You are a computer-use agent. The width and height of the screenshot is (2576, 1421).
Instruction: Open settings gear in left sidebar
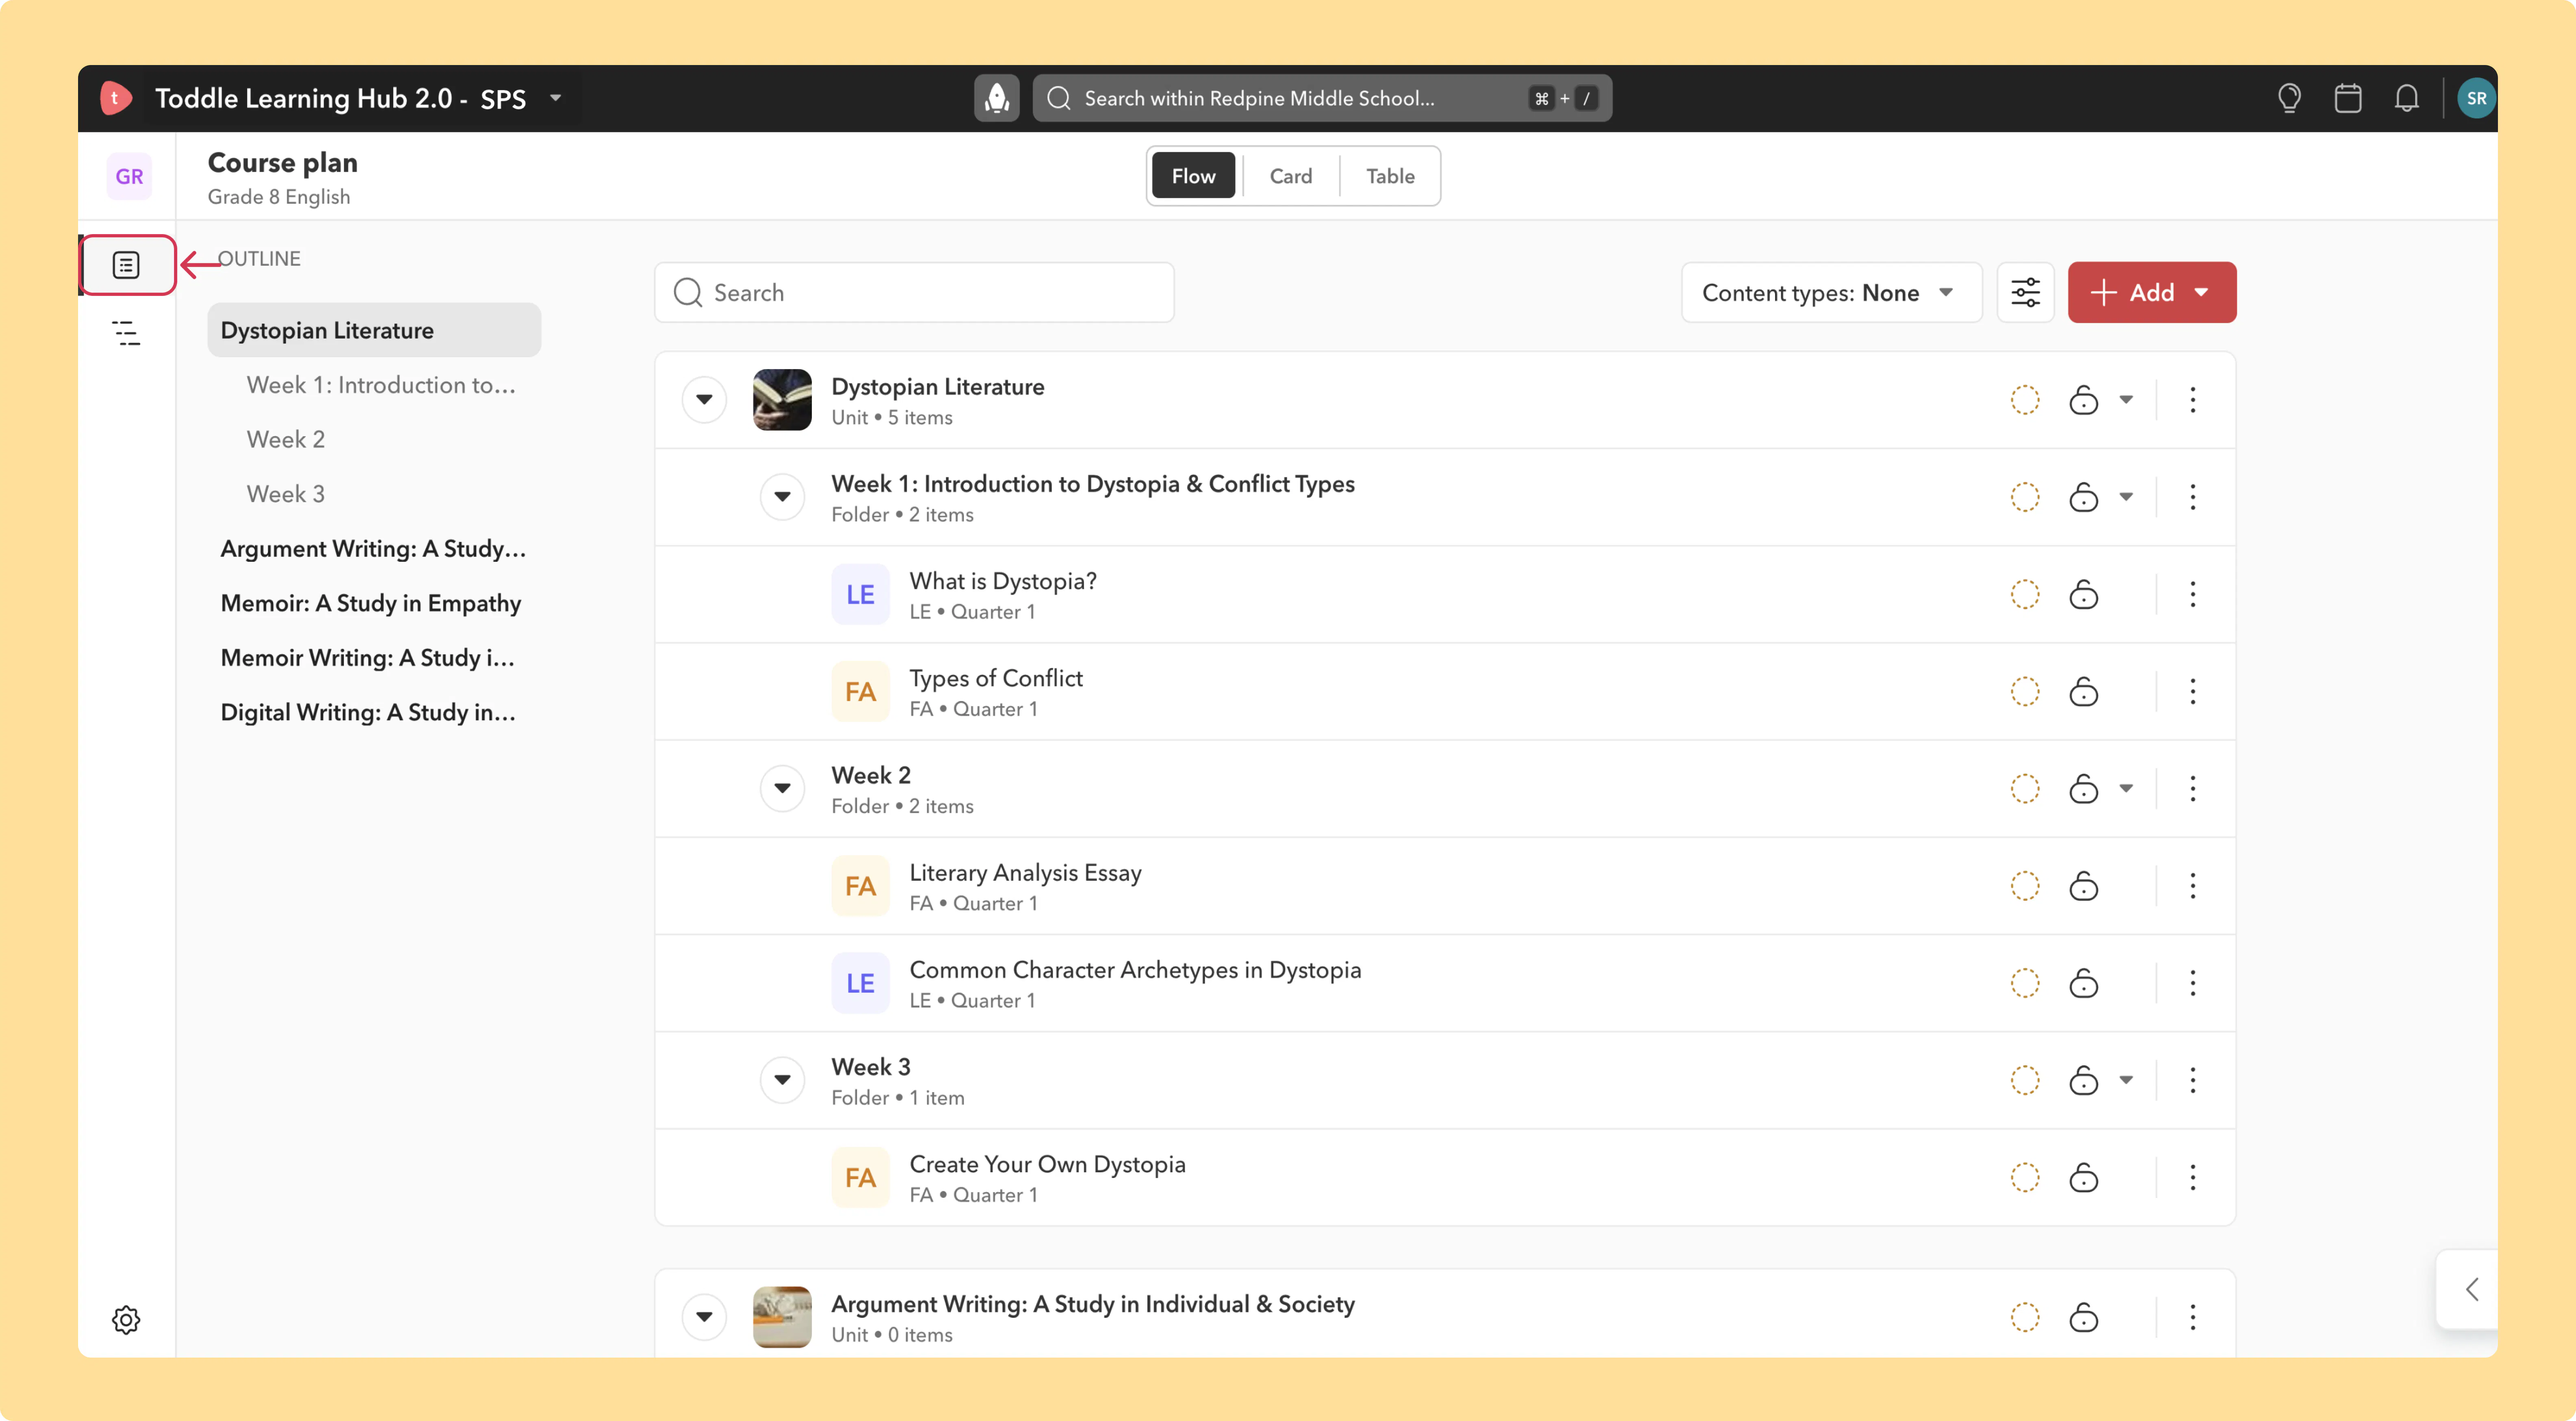126,1320
